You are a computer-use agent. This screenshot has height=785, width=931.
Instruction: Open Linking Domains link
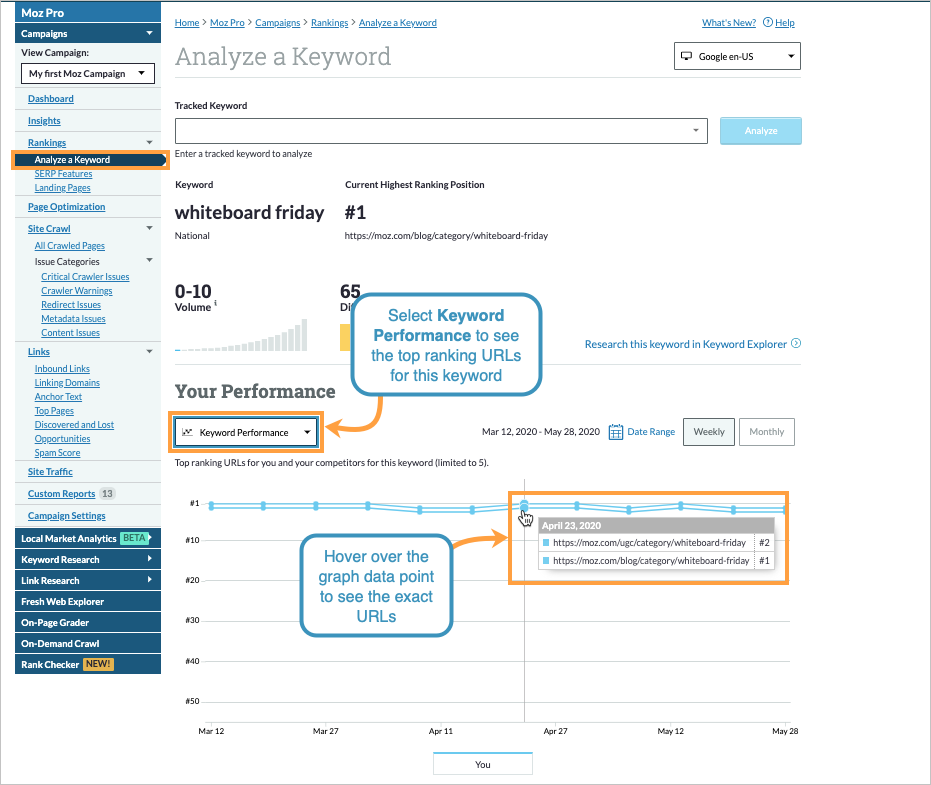pos(67,382)
